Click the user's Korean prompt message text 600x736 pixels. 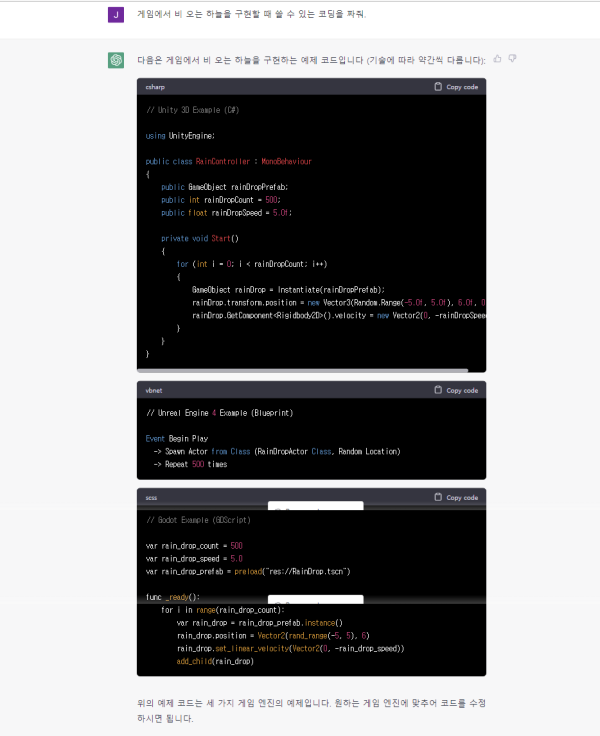click(251, 14)
